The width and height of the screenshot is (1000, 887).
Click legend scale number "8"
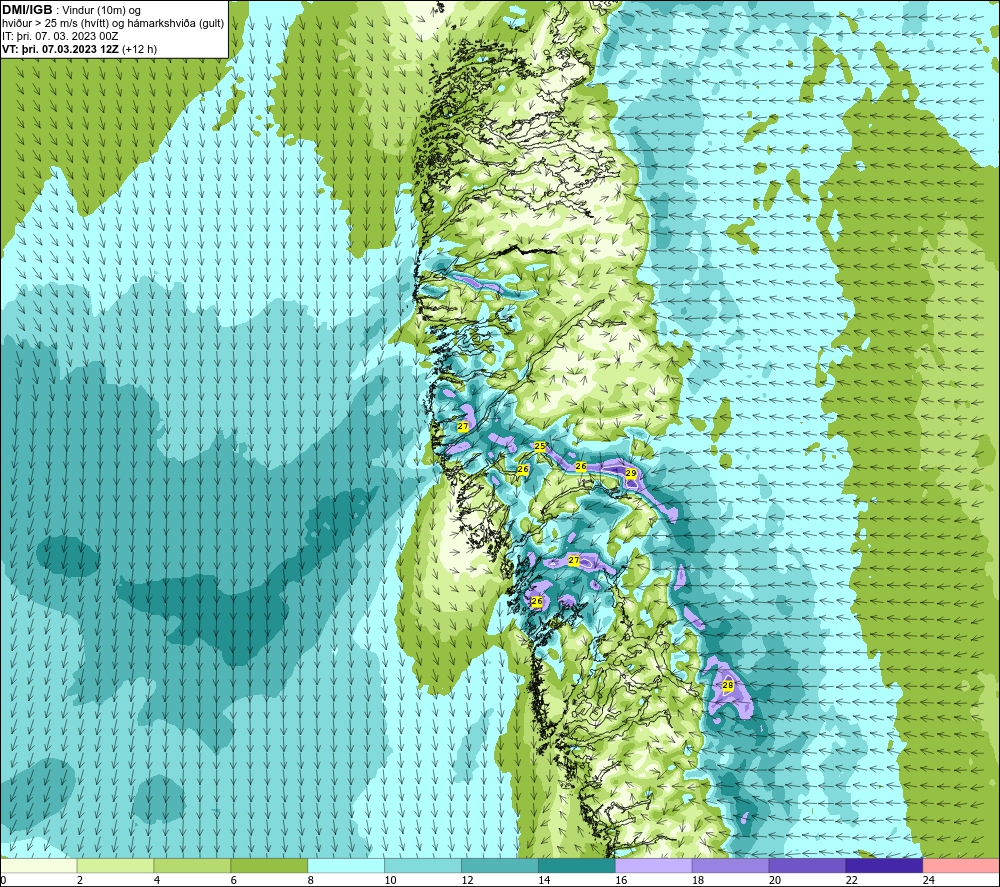click(x=311, y=880)
